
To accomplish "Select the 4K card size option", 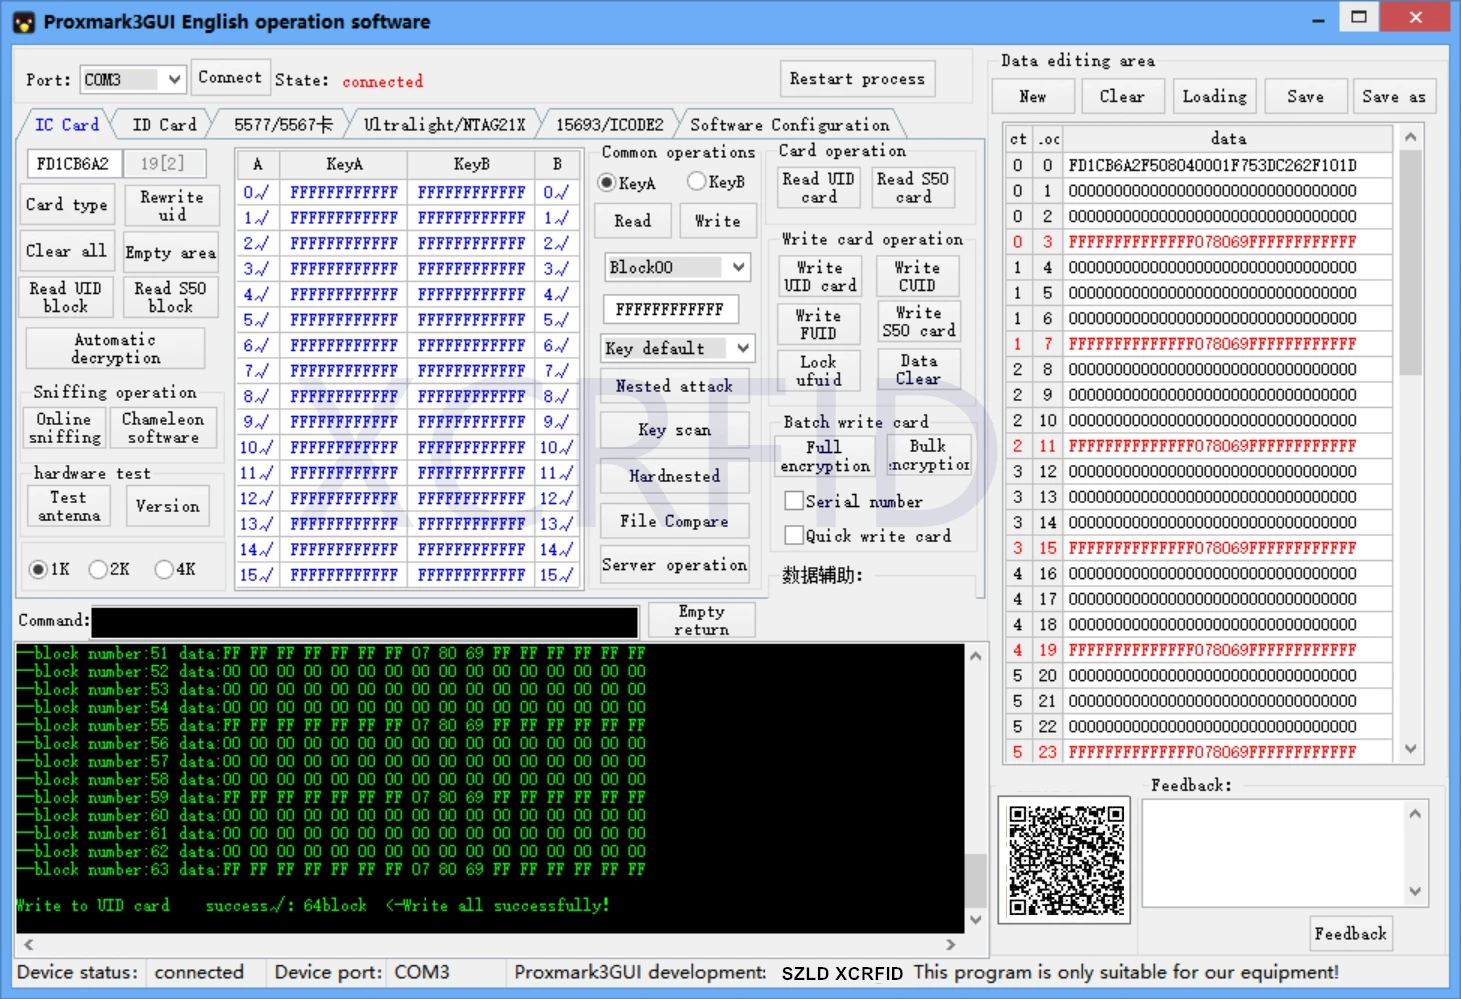I will click(164, 569).
